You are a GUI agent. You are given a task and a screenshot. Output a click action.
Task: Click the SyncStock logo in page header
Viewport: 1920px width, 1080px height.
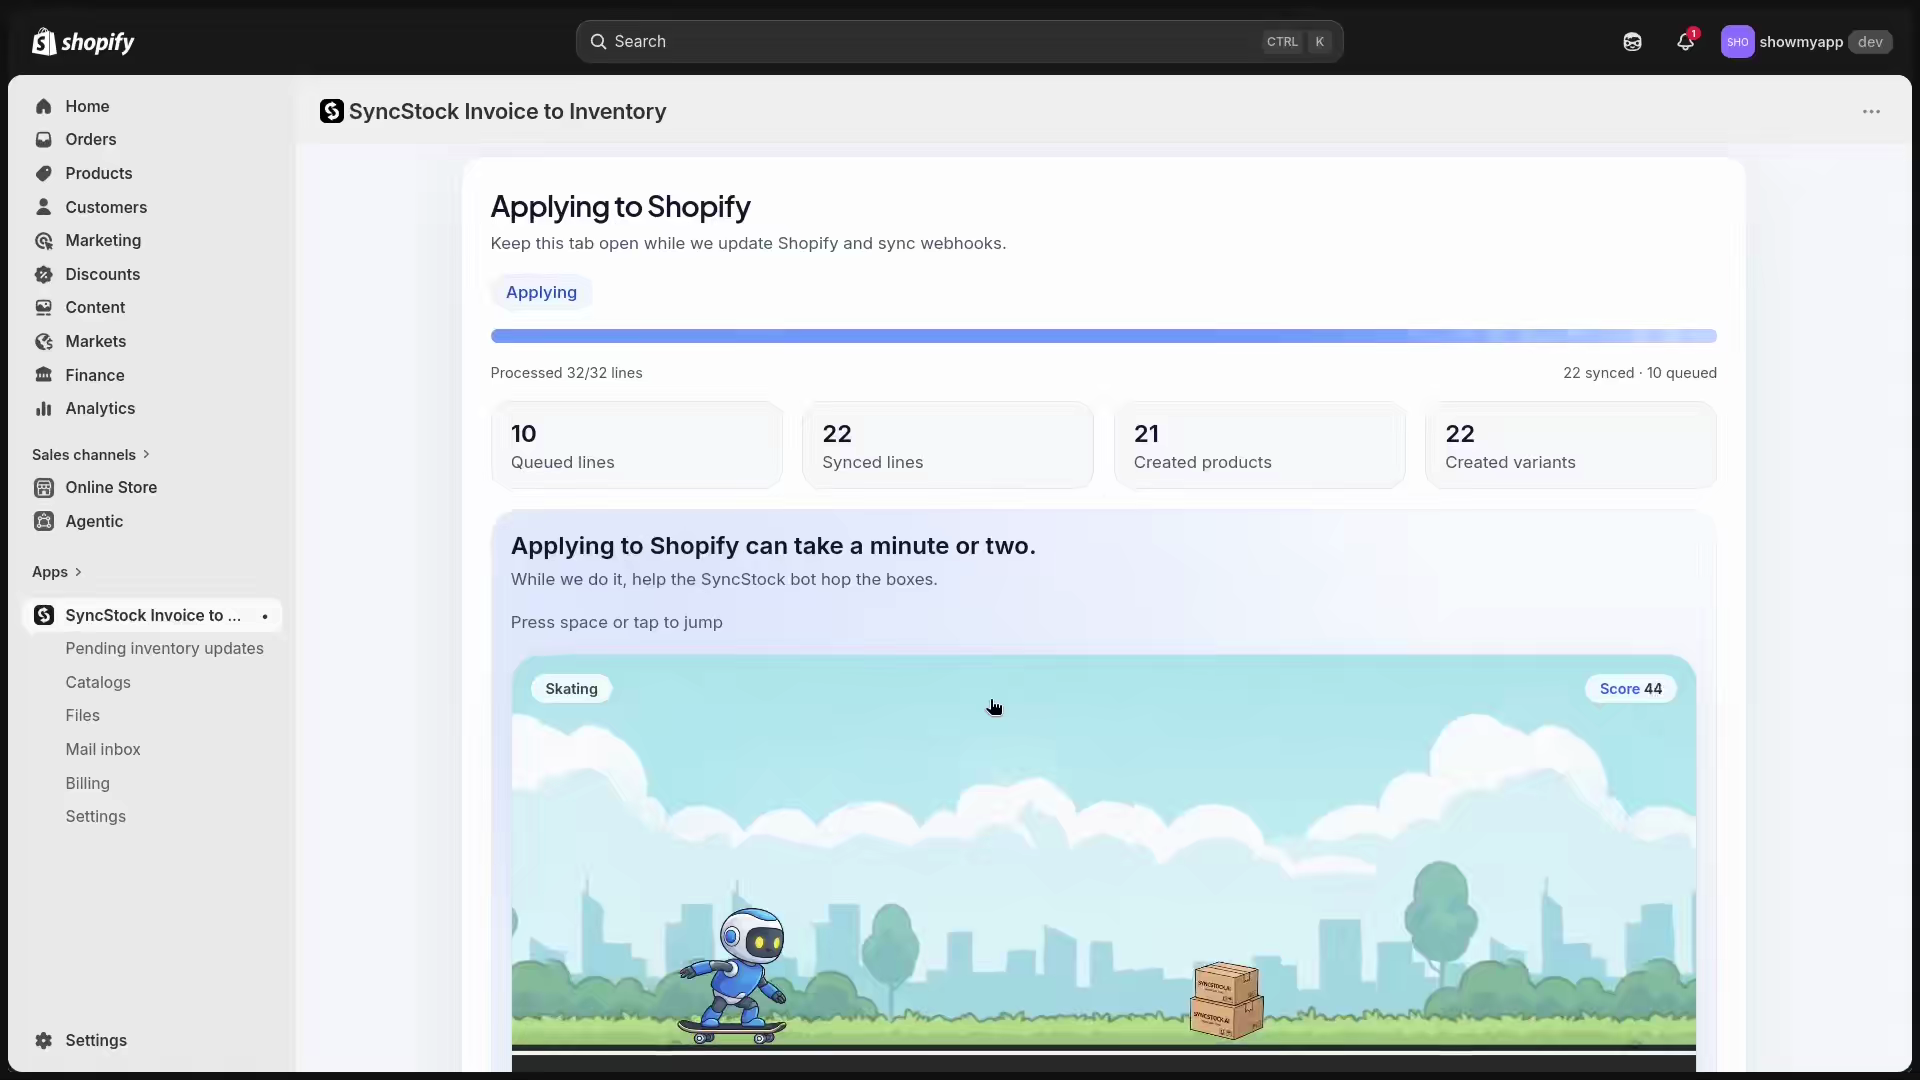tap(332, 111)
